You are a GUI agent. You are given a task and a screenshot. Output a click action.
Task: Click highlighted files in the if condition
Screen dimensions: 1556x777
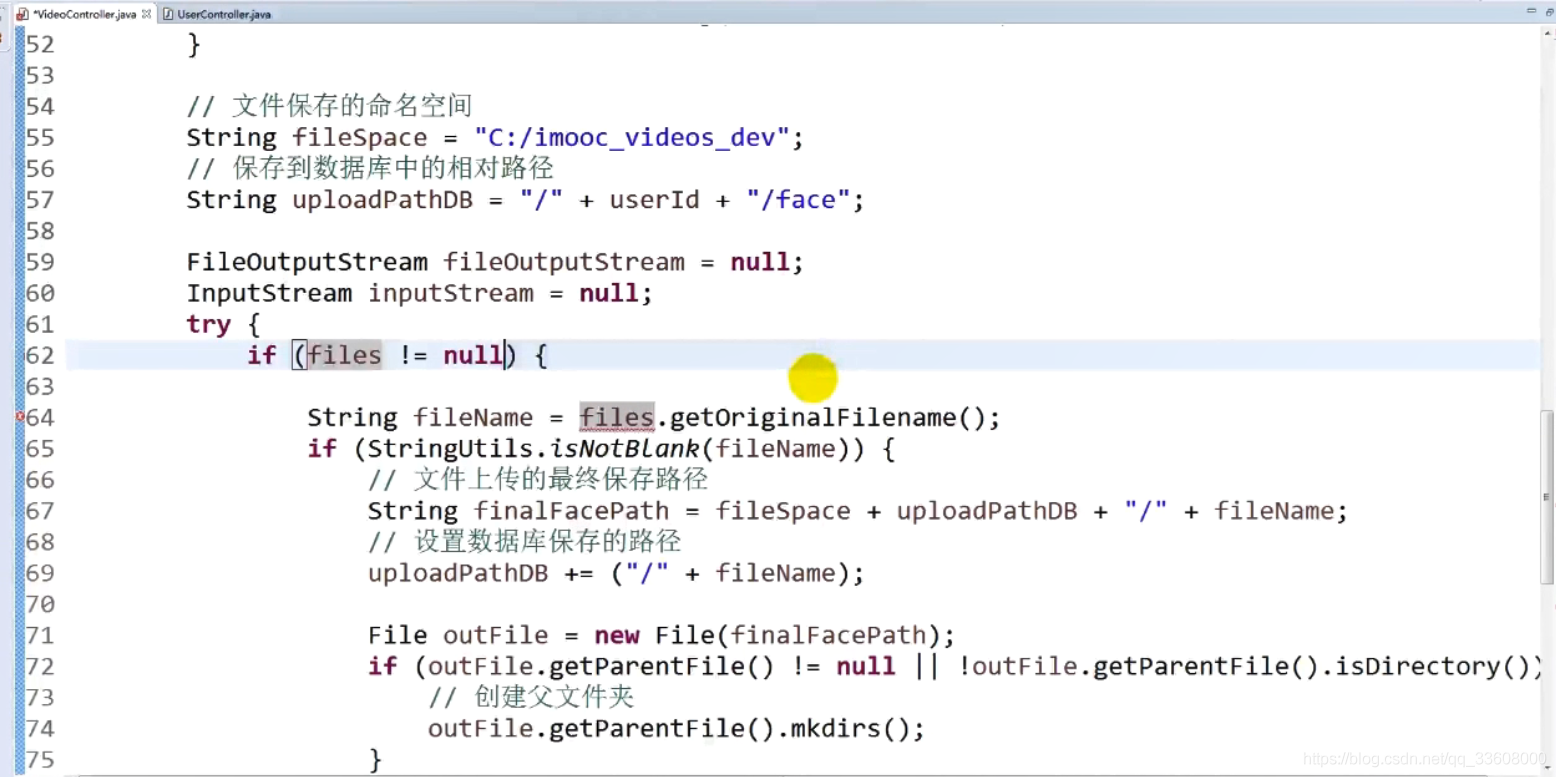click(344, 355)
